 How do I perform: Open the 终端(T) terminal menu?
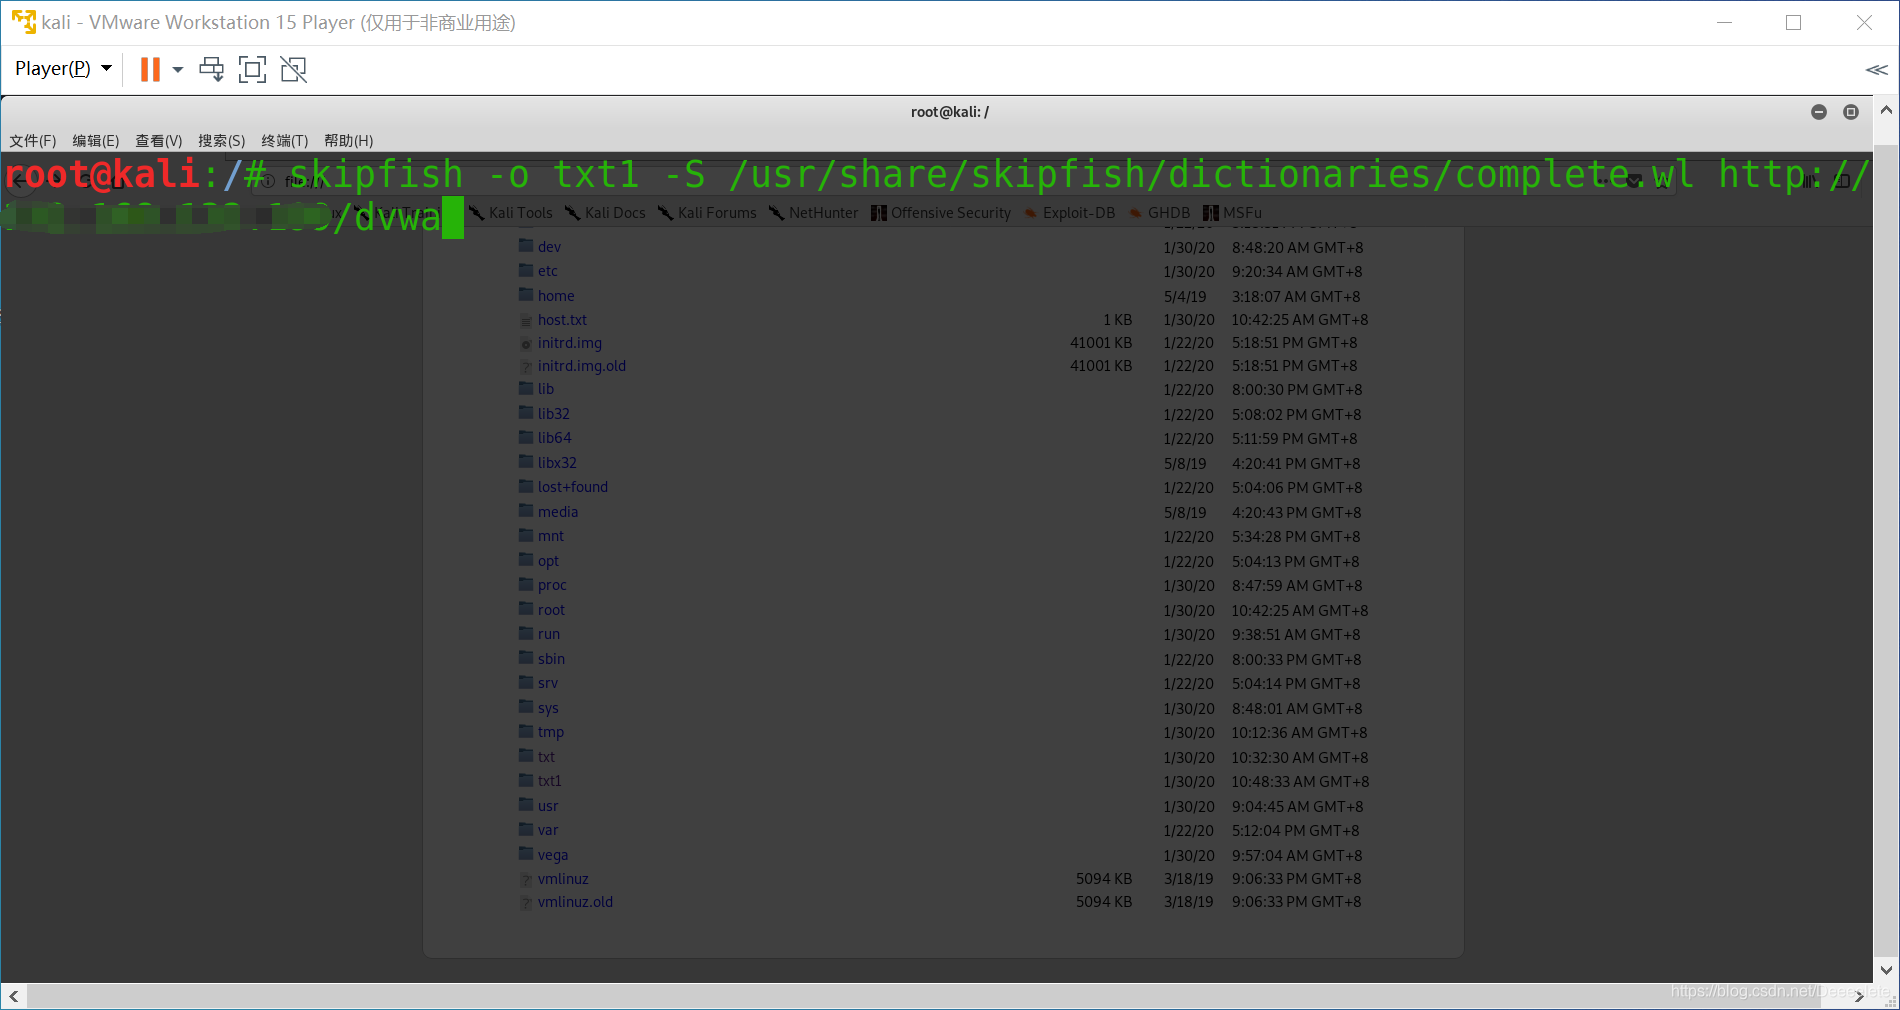[x=285, y=141]
